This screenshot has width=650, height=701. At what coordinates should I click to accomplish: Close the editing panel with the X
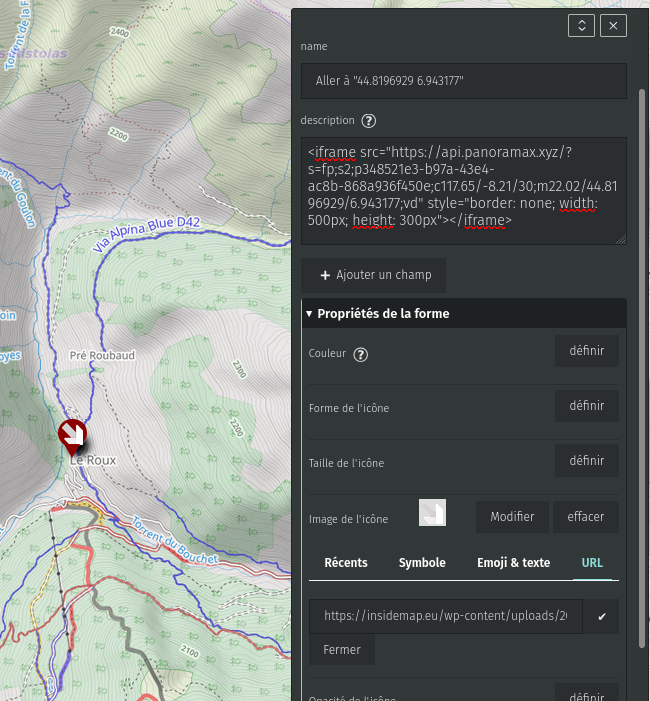(612, 26)
